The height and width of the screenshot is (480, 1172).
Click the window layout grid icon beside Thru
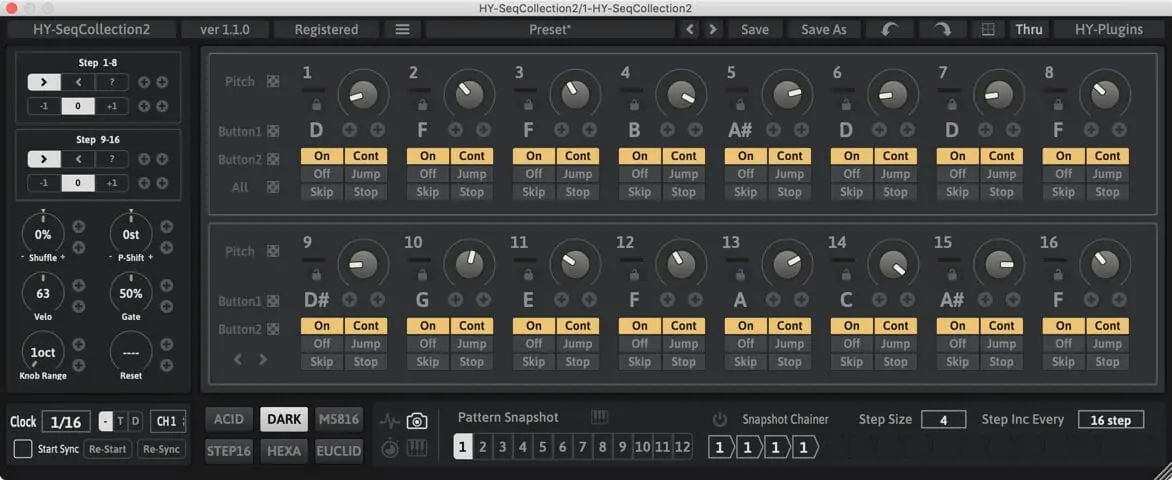coord(988,29)
